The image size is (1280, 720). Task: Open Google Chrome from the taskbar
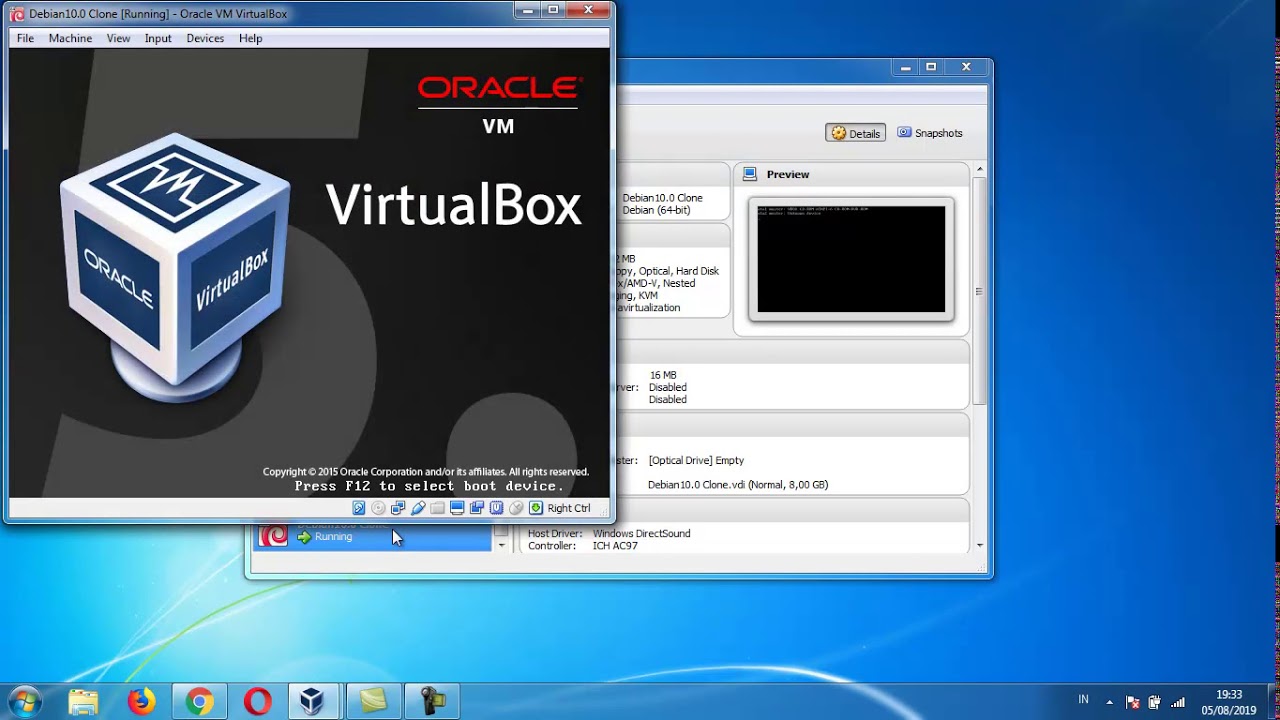(x=199, y=702)
